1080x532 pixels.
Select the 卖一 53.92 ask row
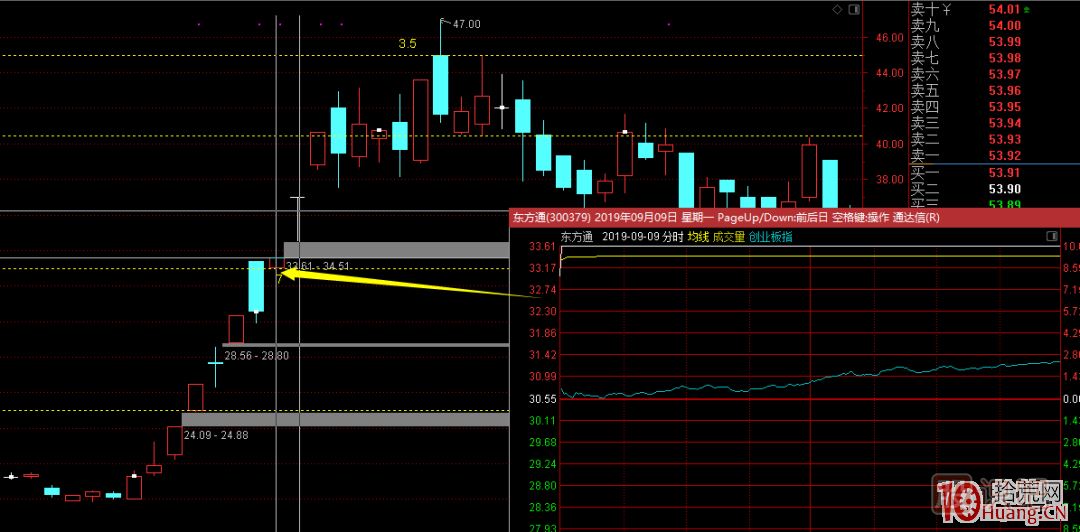coord(990,155)
